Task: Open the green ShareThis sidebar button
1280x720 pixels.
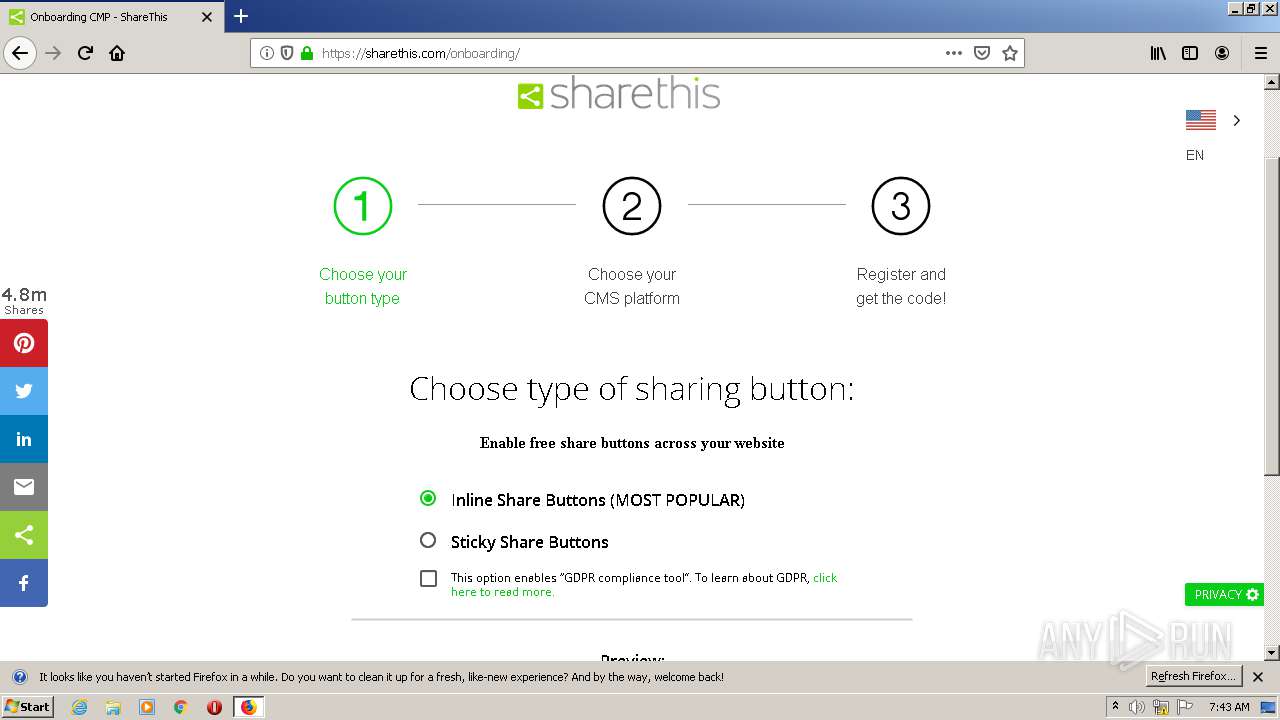Action: point(24,535)
